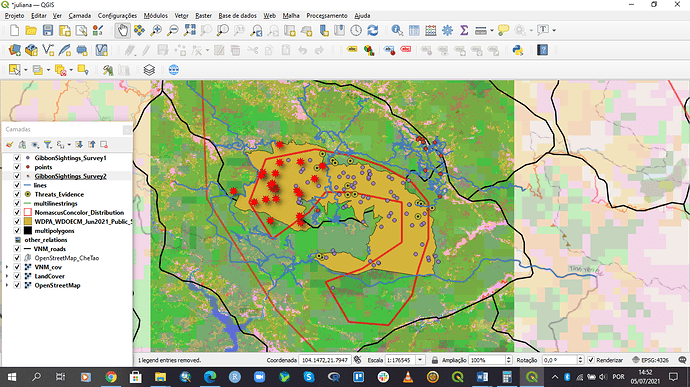Expand the LandCover layer tree

point(7,276)
